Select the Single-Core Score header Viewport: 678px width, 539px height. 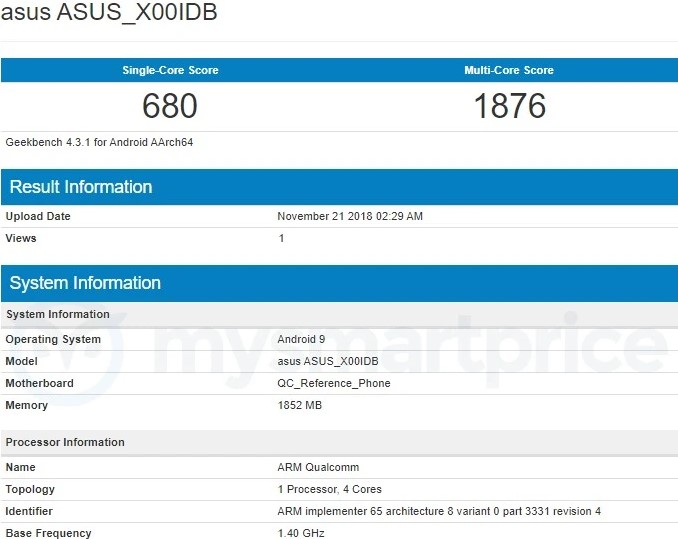(x=170, y=70)
